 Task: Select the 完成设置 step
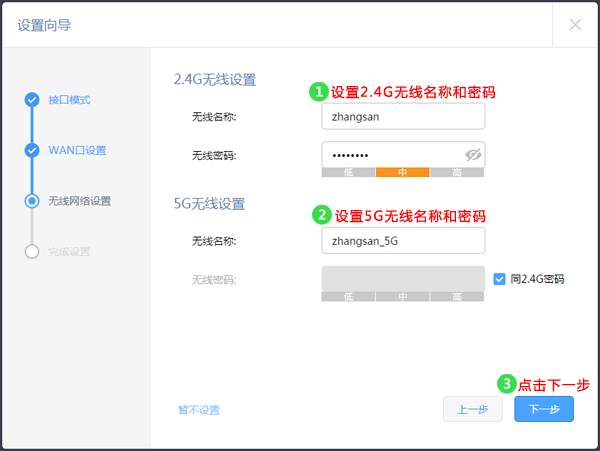69,251
